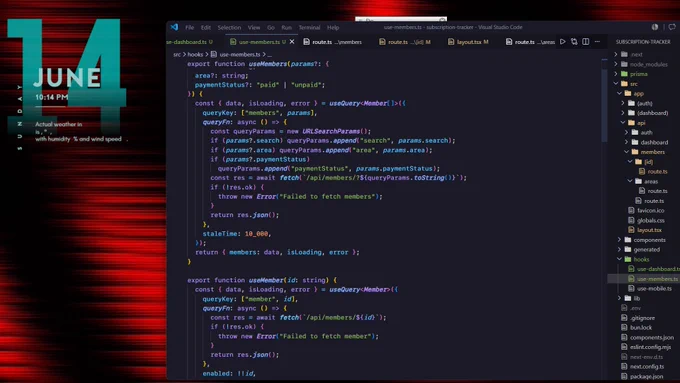The height and width of the screenshot is (383, 680).
Task: Click the globals.css file icon
Action: click(631, 220)
